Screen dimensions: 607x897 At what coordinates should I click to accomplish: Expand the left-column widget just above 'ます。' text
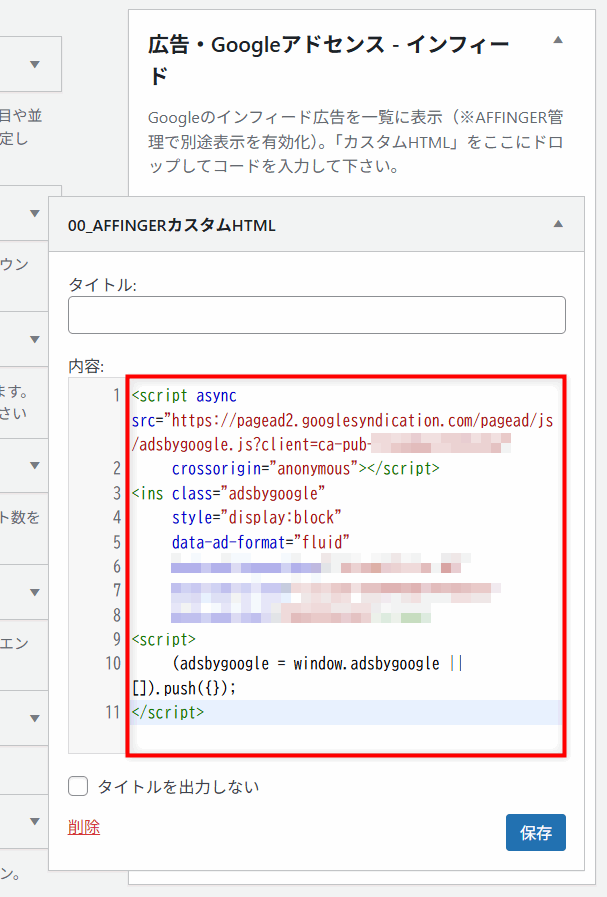tap(35, 339)
